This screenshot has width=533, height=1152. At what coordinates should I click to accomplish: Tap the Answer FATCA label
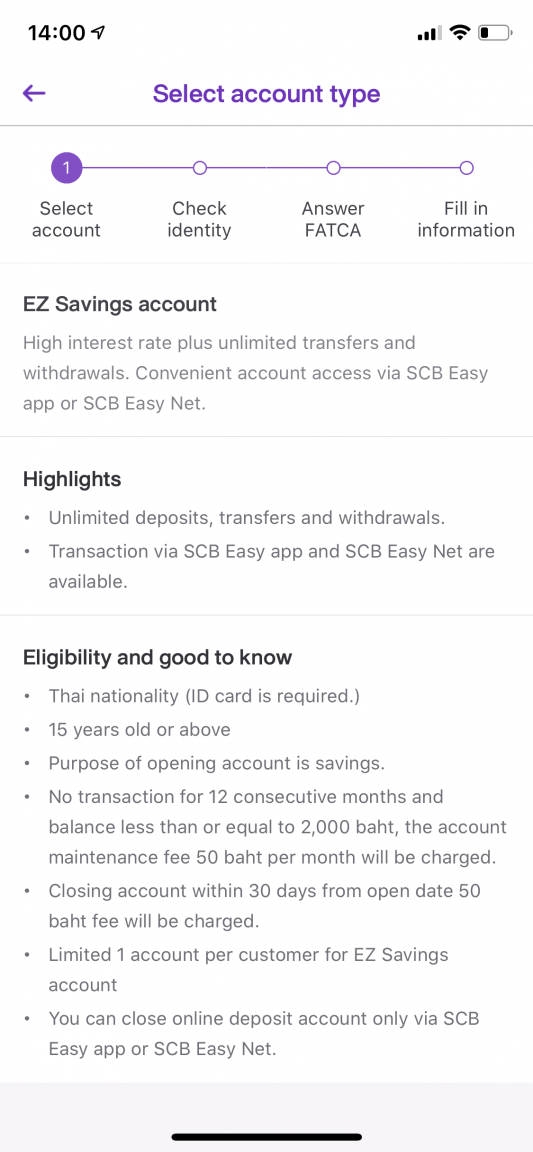333,219
